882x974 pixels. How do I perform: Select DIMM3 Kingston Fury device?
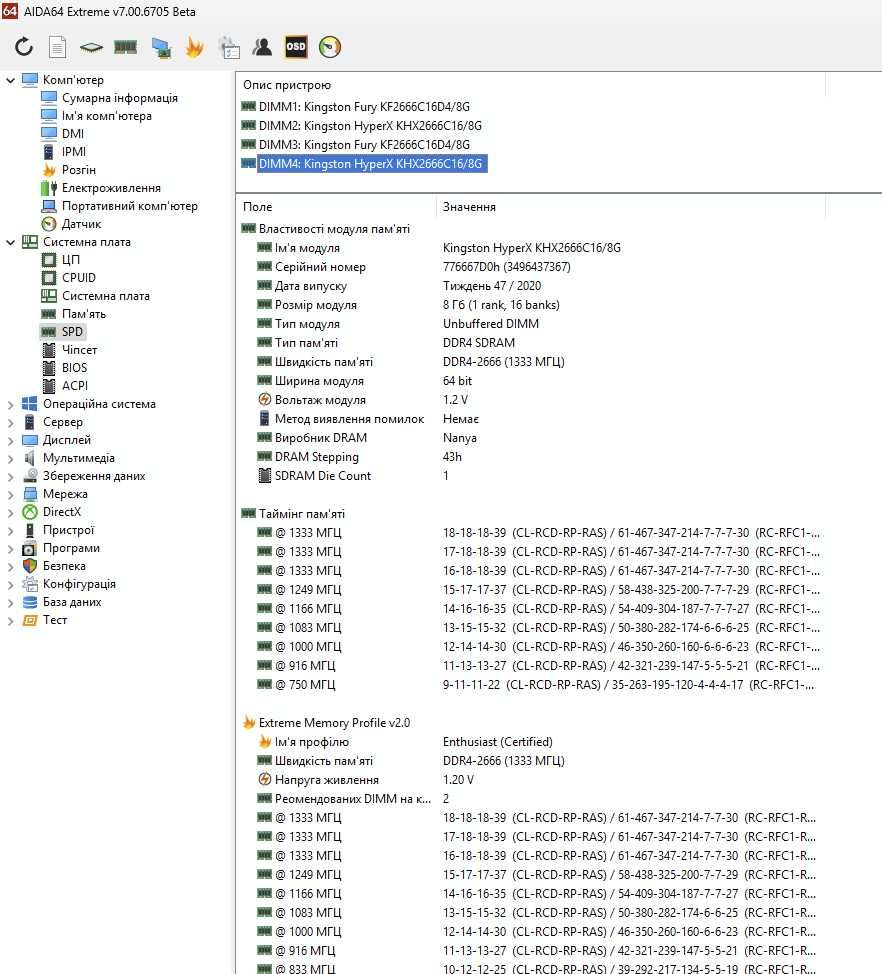(x=364, y=145)
